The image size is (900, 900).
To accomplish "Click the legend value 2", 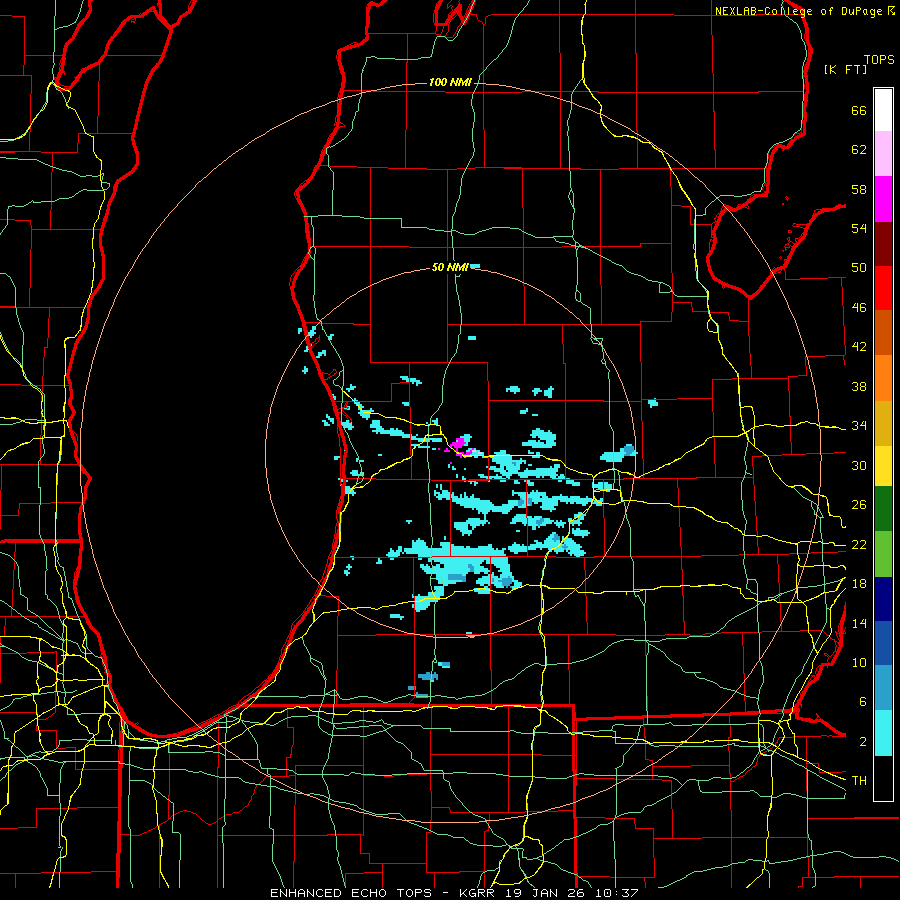I will tap(863, 742).
